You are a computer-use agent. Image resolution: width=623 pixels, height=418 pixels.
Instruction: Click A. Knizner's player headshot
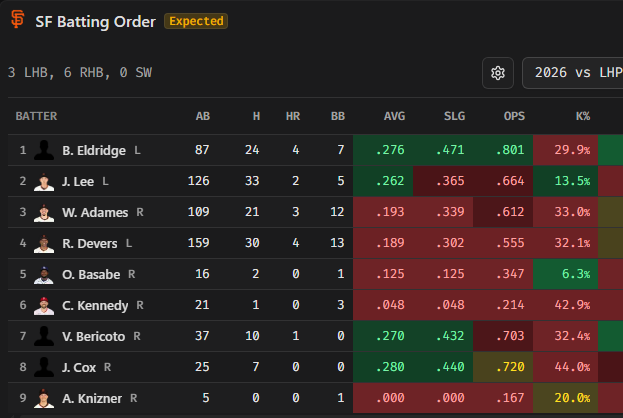pos(44,398)
